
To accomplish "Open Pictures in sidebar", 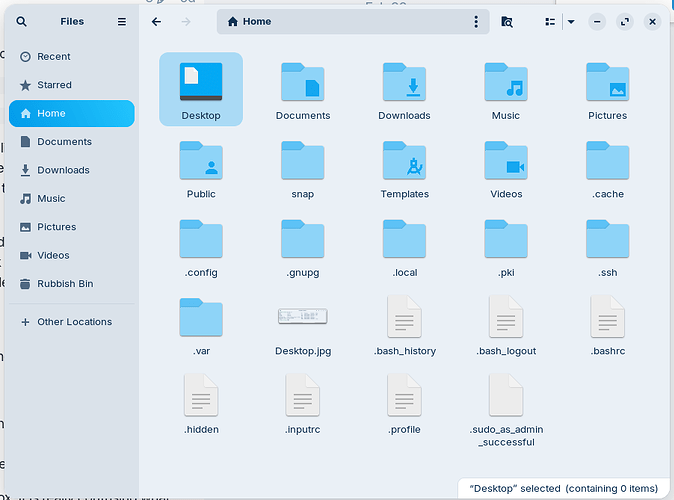I will [x=72, y=227].
